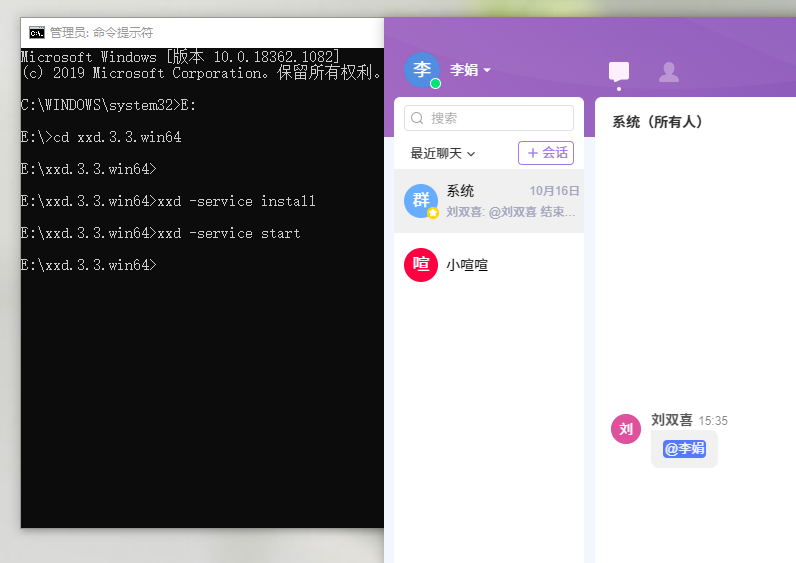Click the yellow star badge on group avatar
The image size is (796, 563).
pyautogui.click(x=433, y=213)
